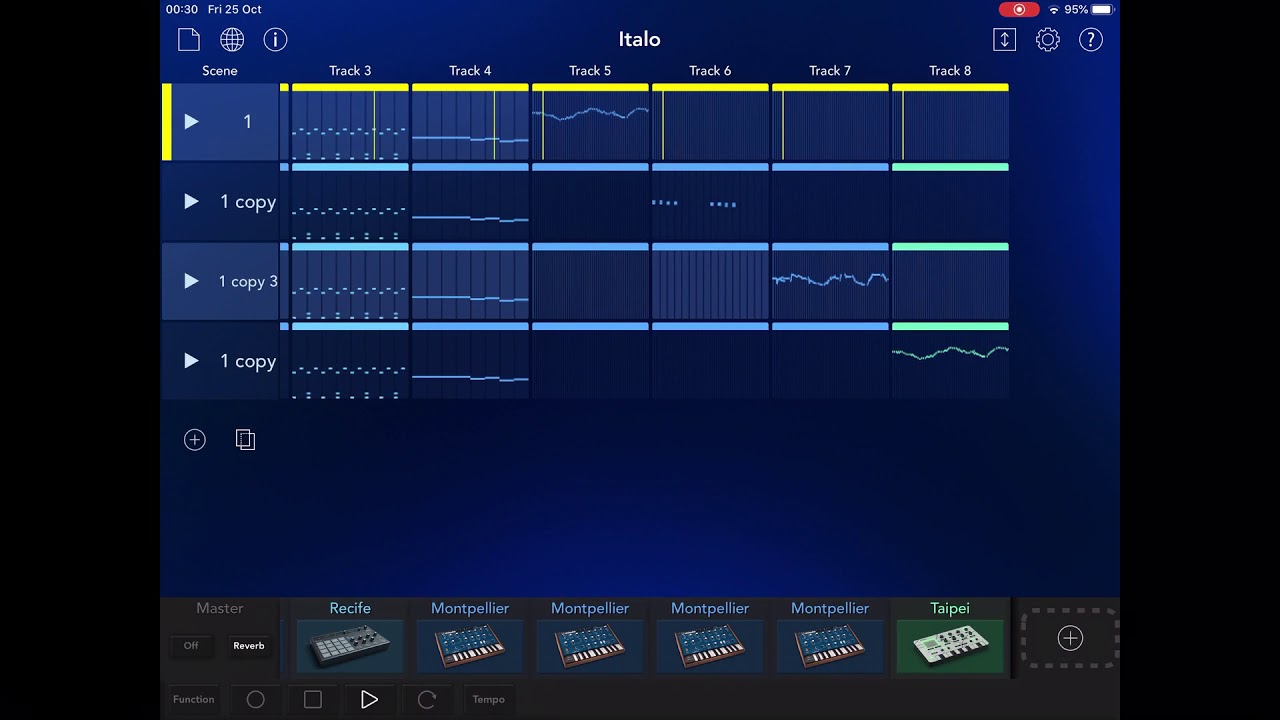Image resolution: width=1280 pixels, height=720 pixels.
Task: Add a new scene with plus icon
Action: point(194,440)
